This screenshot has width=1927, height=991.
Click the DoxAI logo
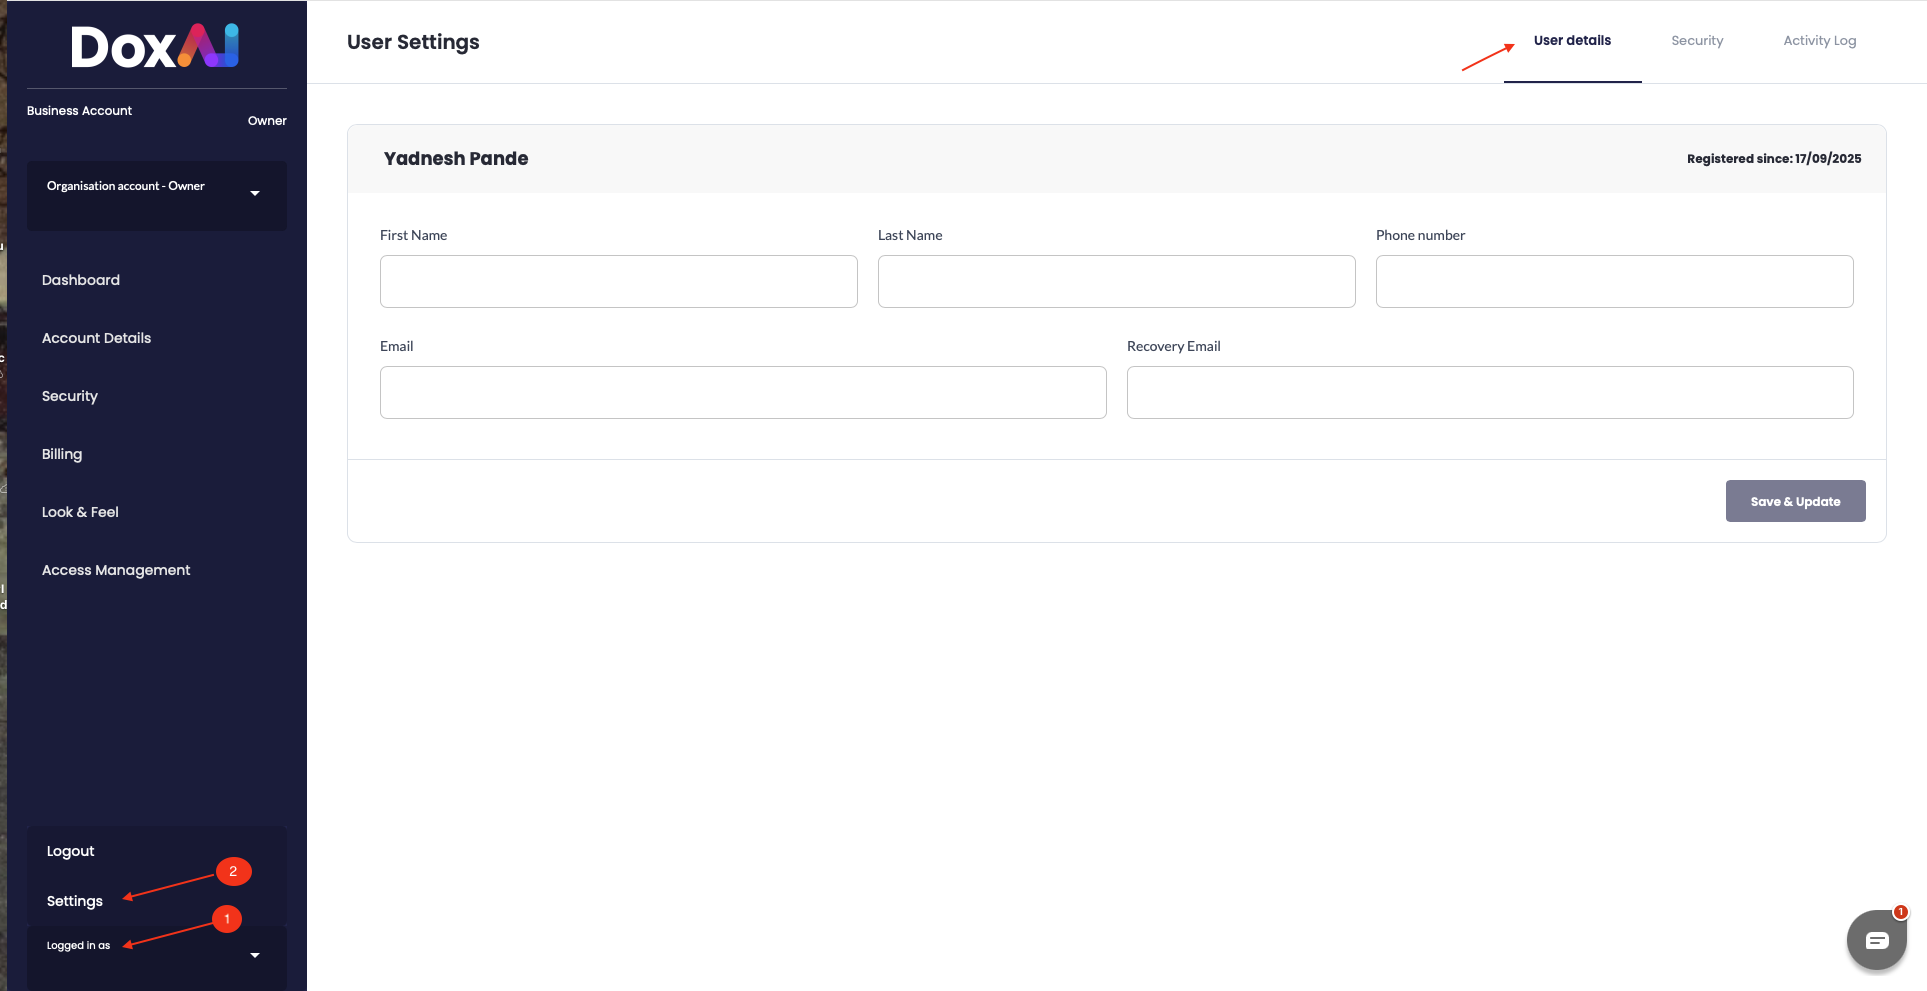tap(155, 46)
